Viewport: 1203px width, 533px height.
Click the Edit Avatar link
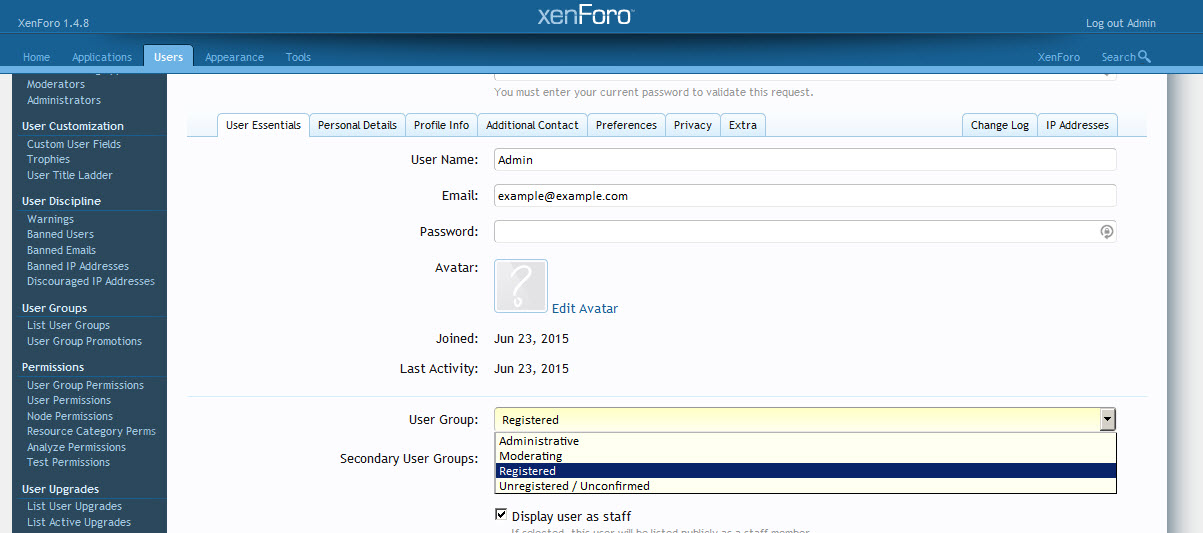[585, 309]
